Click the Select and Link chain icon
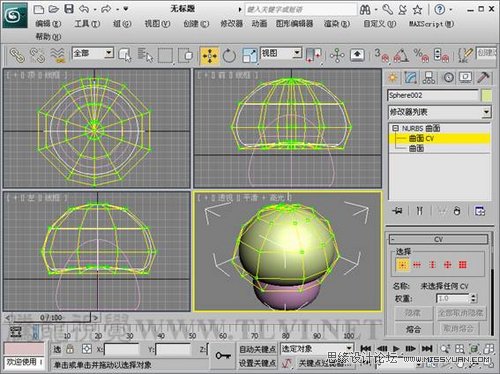Screen dimensions: 500x374 click(17, 55)
